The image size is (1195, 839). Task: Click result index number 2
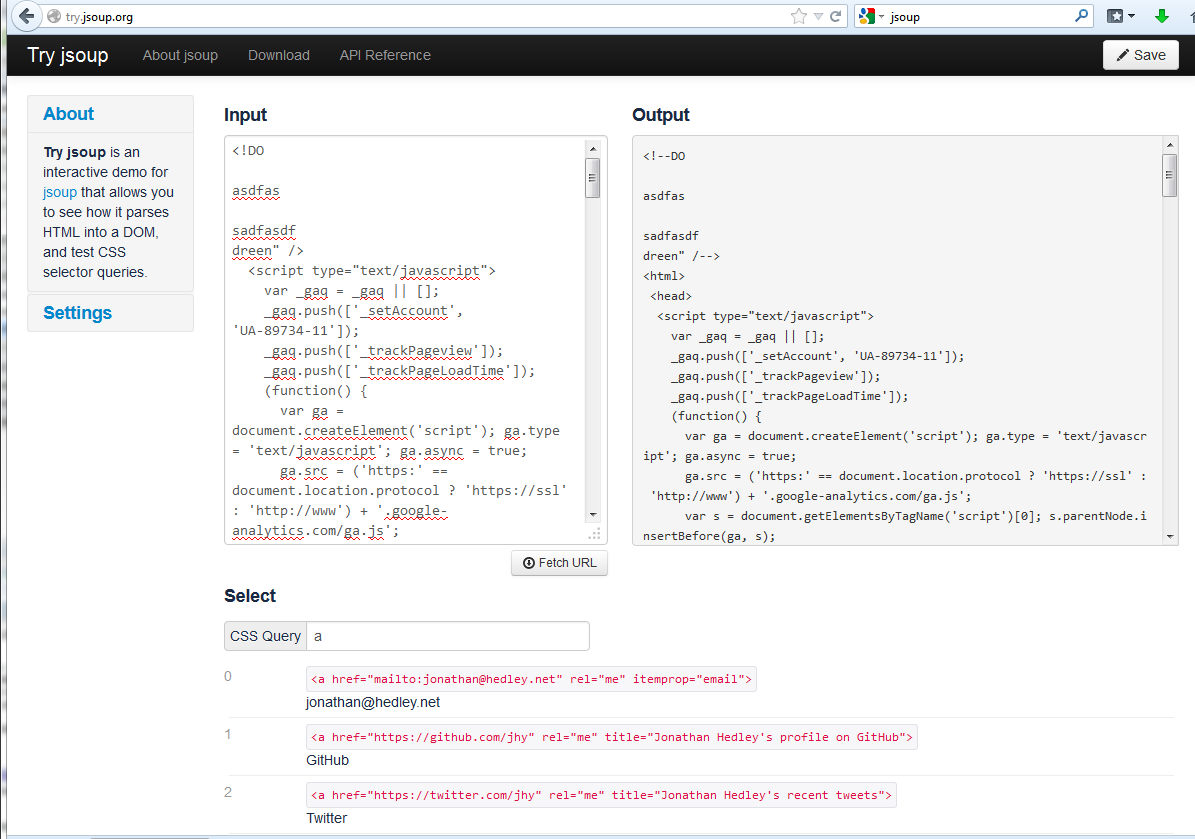click(228, 792)
